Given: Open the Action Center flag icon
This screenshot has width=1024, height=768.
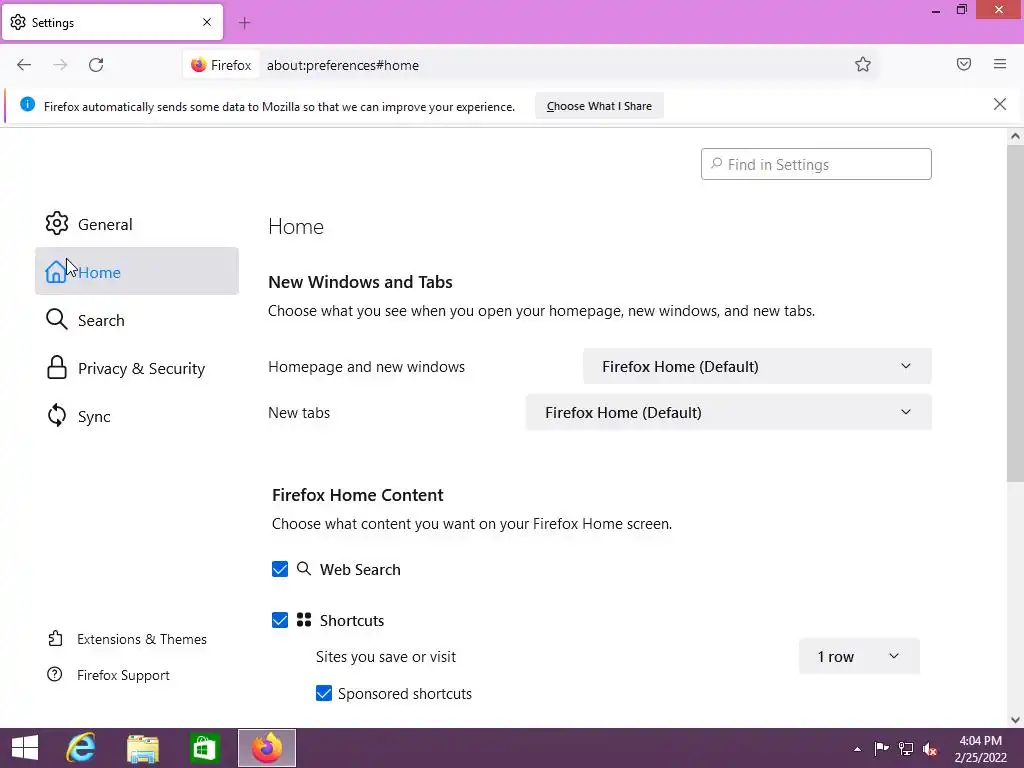Looking at the screenshot, I should (x=881, y=749).
